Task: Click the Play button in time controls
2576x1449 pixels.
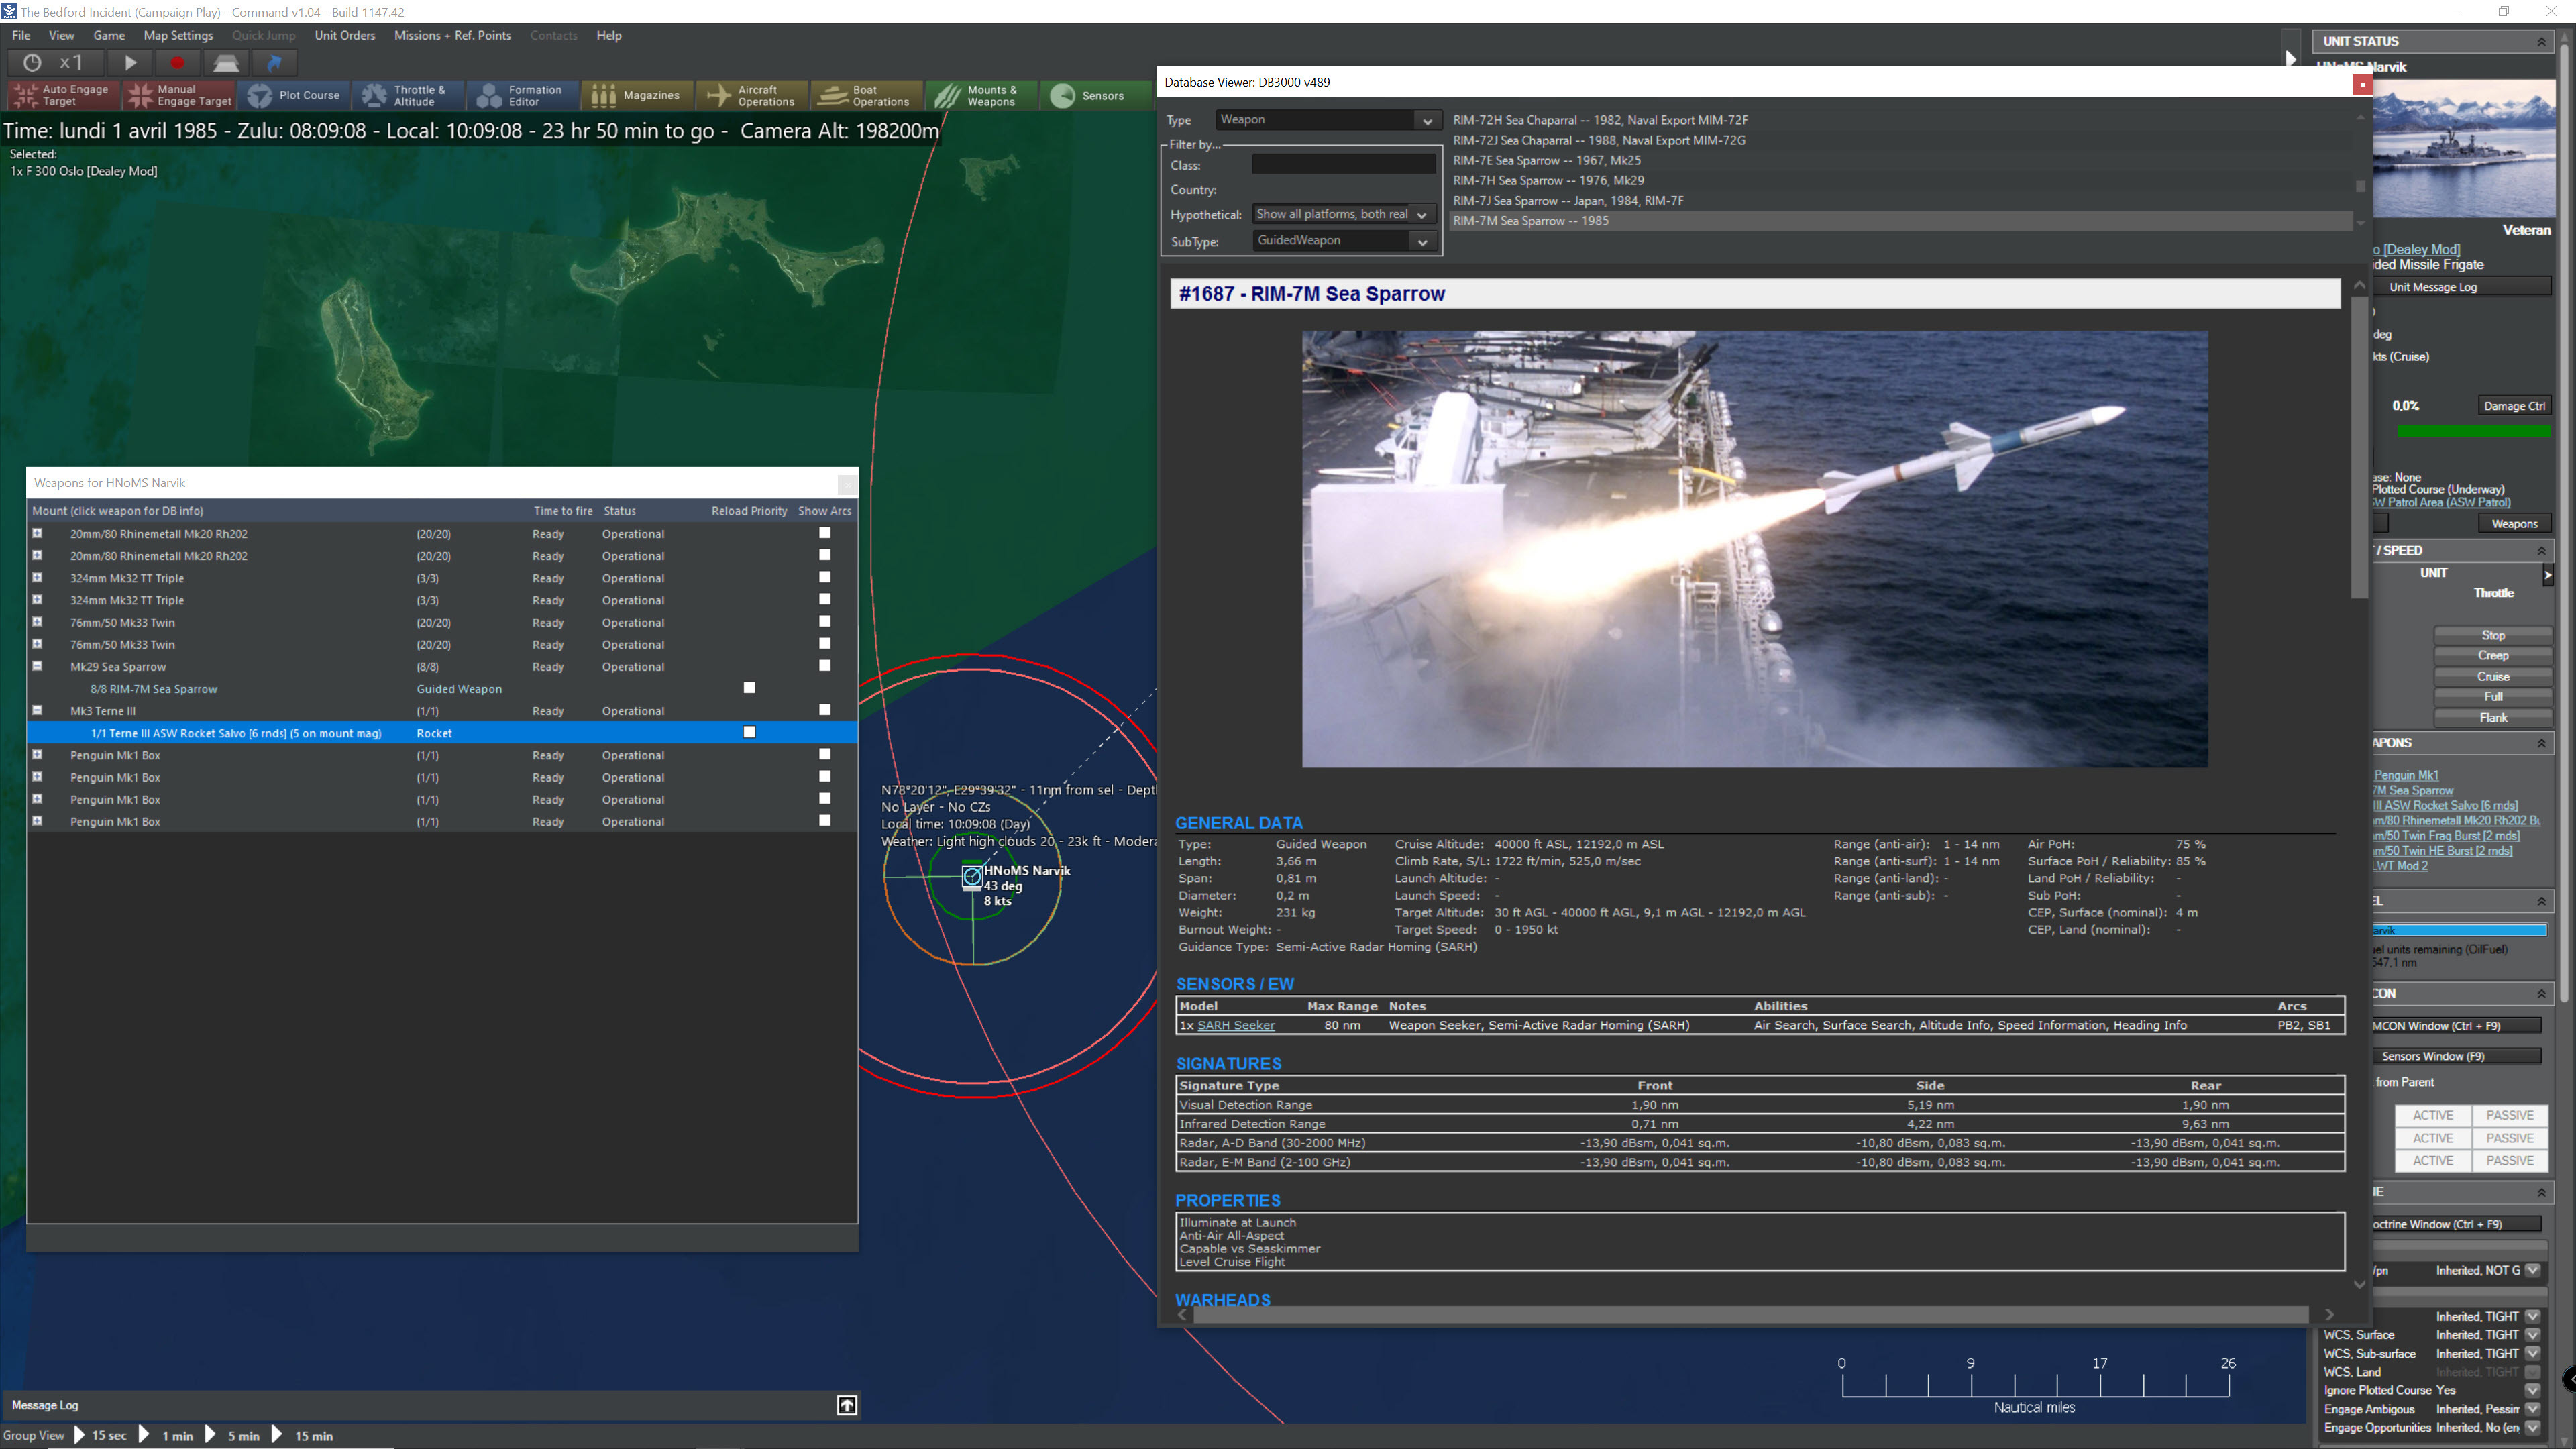Action: click(130, 63)
